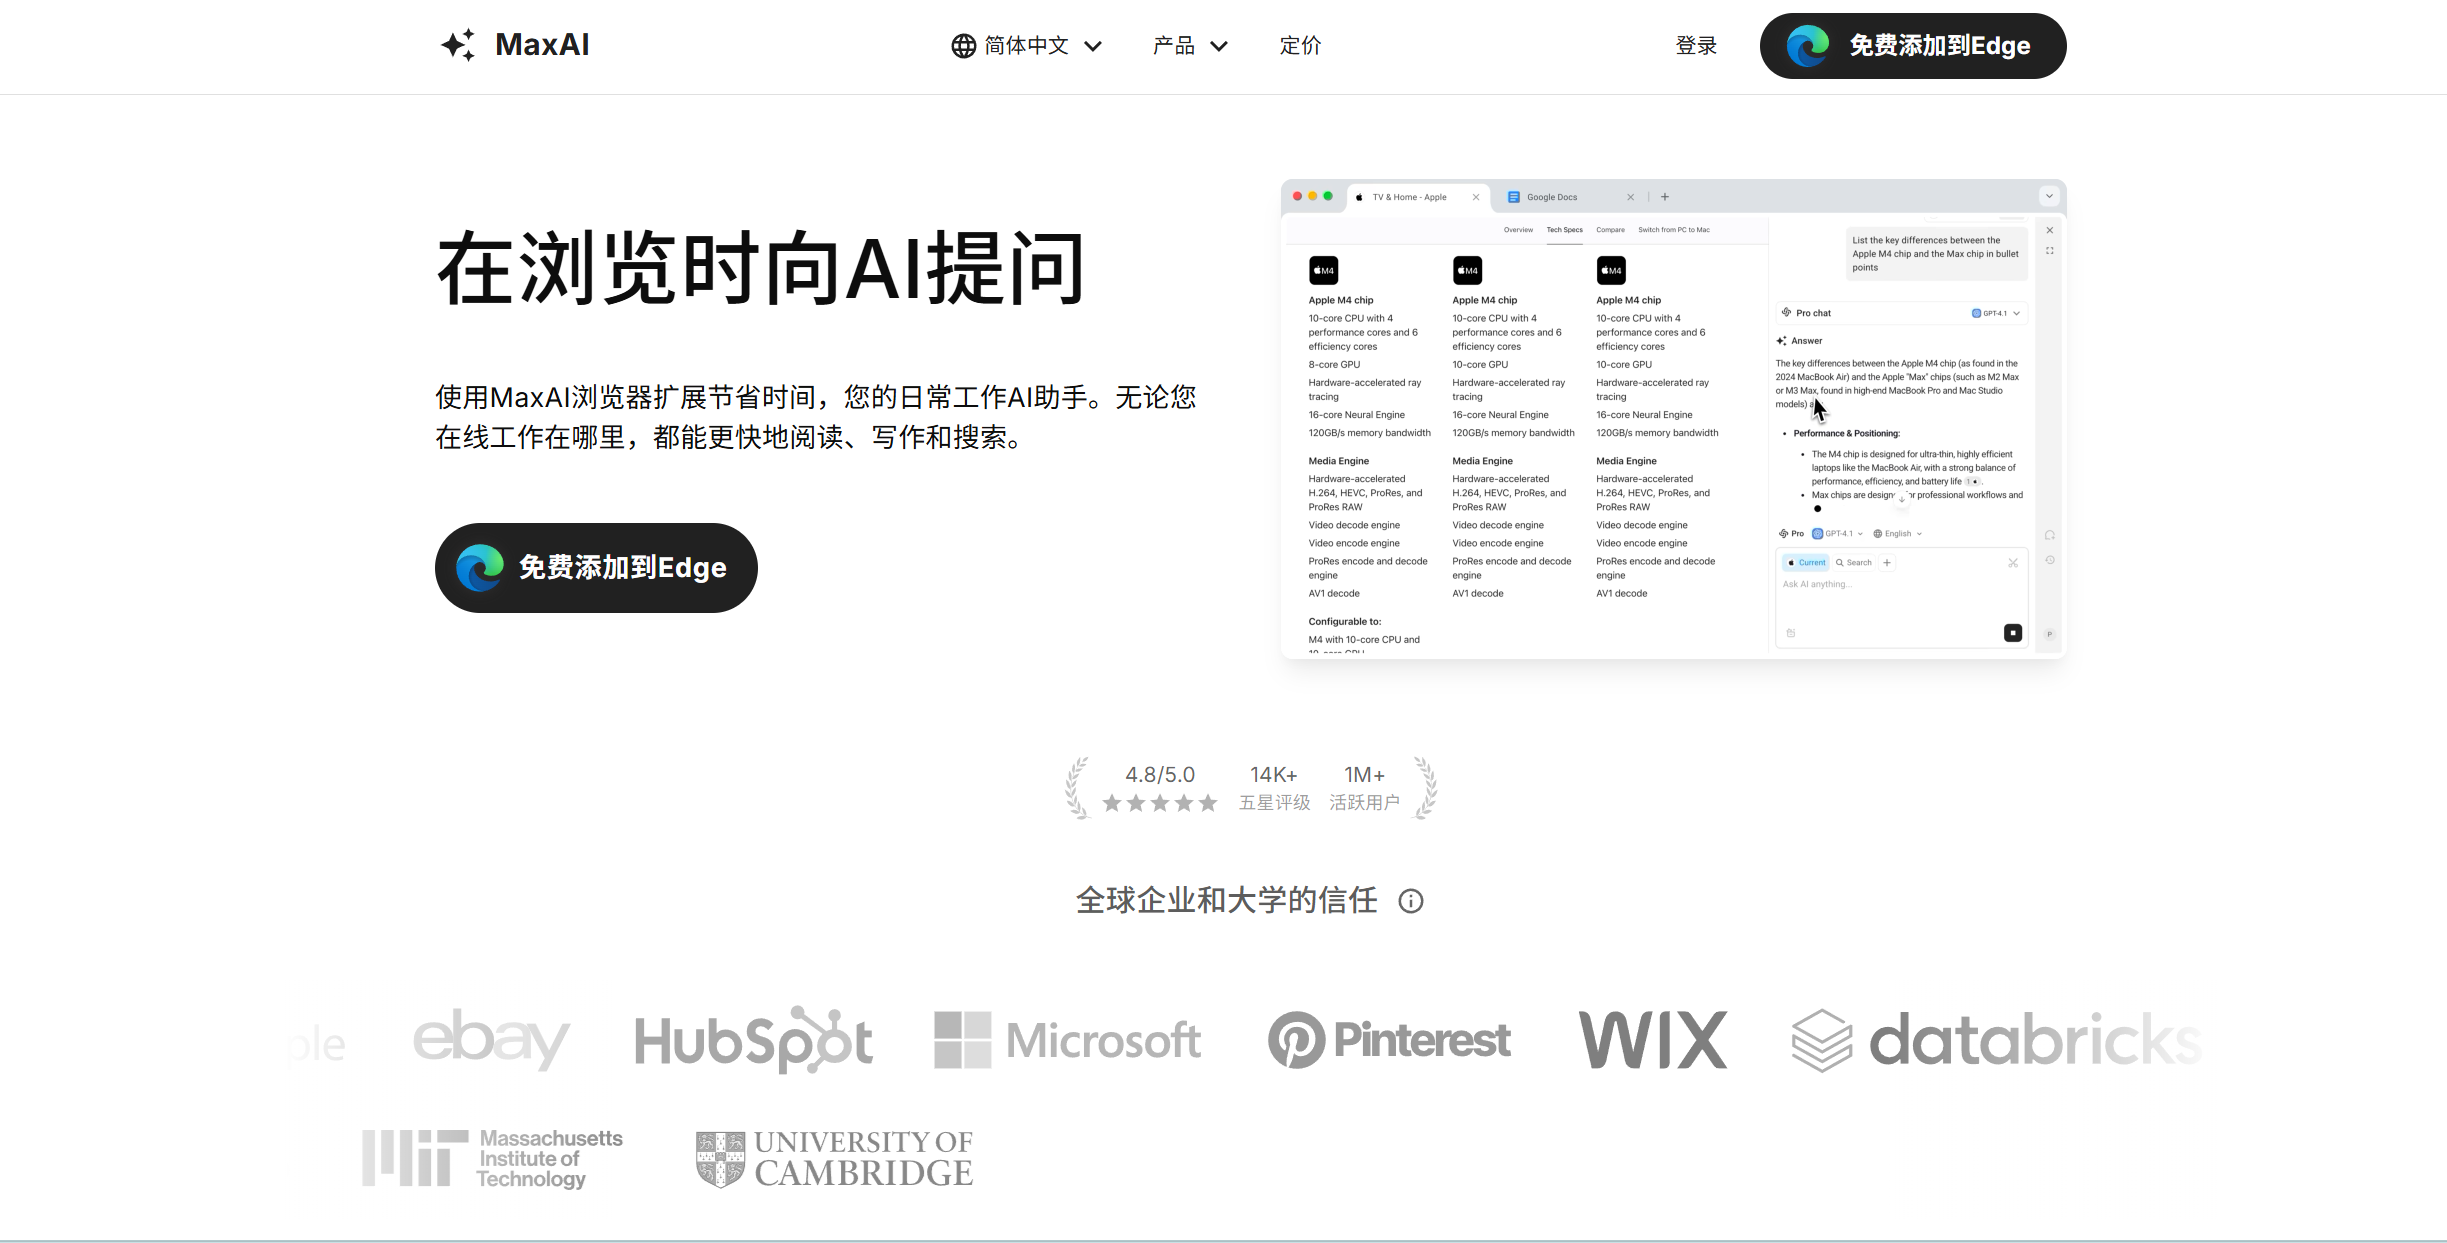The width and height of the screenshot is (2447, 1243).
Task: Click the 免费添加到Edge button below the headline
Action: pyautogui.click(x=596, y=568)
